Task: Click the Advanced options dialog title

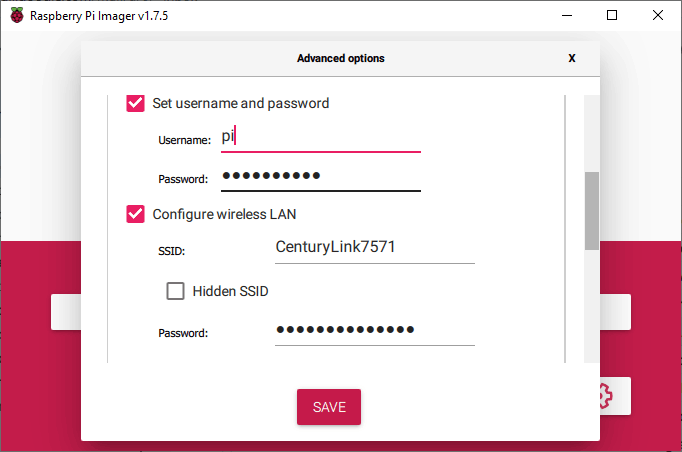Action: (340, 59)
